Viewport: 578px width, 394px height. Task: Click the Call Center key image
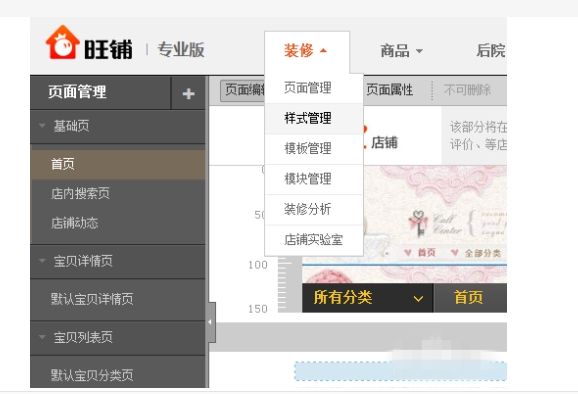pos(418,223)
